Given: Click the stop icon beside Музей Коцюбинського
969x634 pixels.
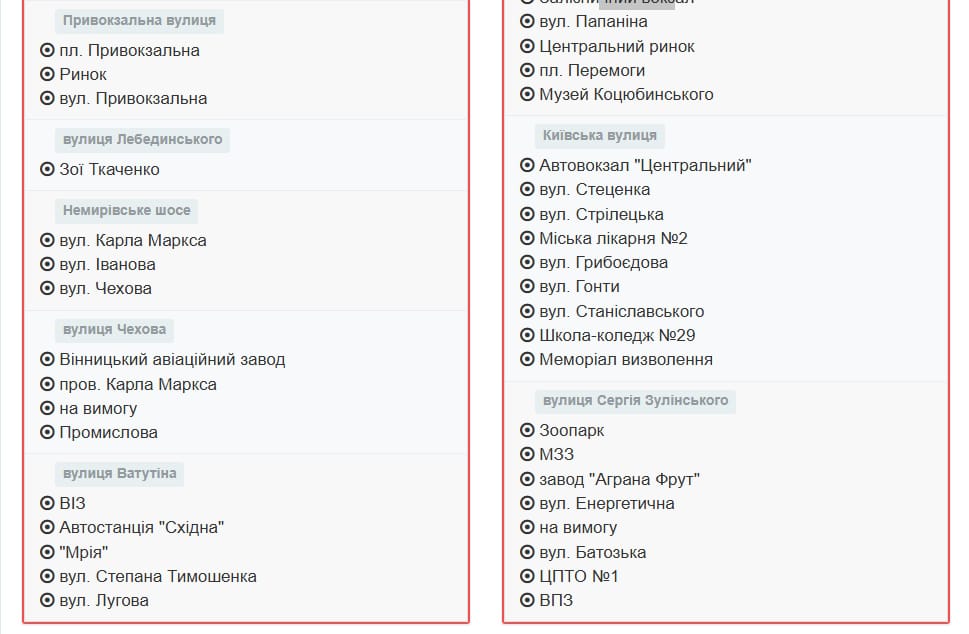Looking at the screenshot, I should point(525,94).
